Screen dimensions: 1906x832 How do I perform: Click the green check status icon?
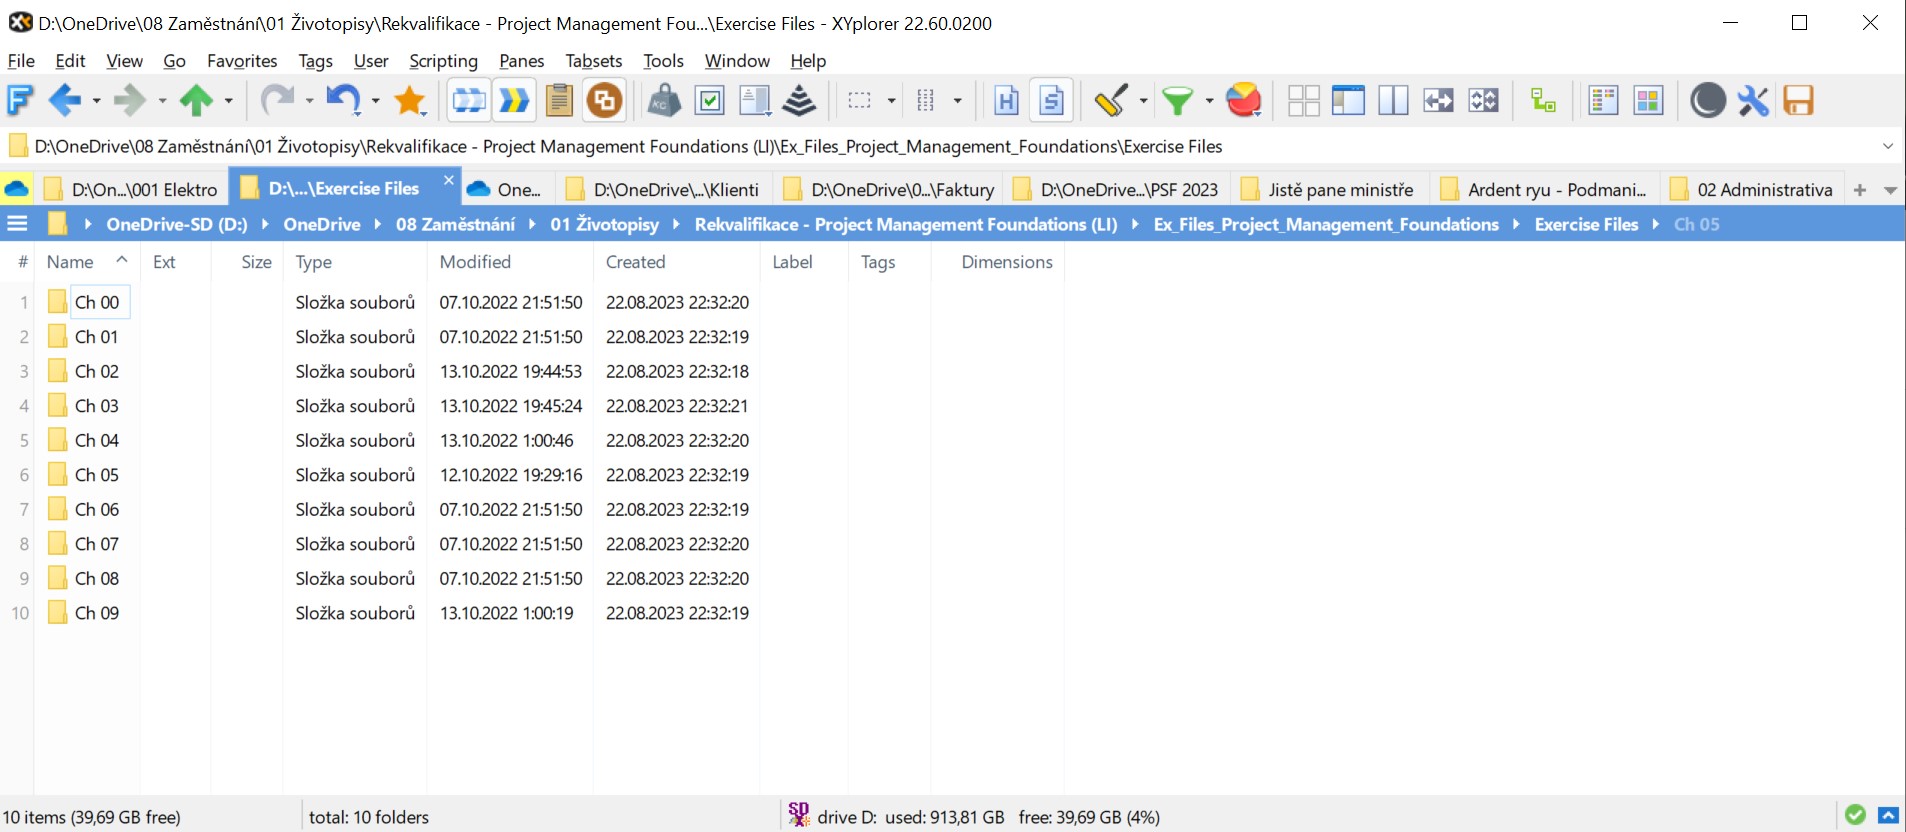point(1855,815)
